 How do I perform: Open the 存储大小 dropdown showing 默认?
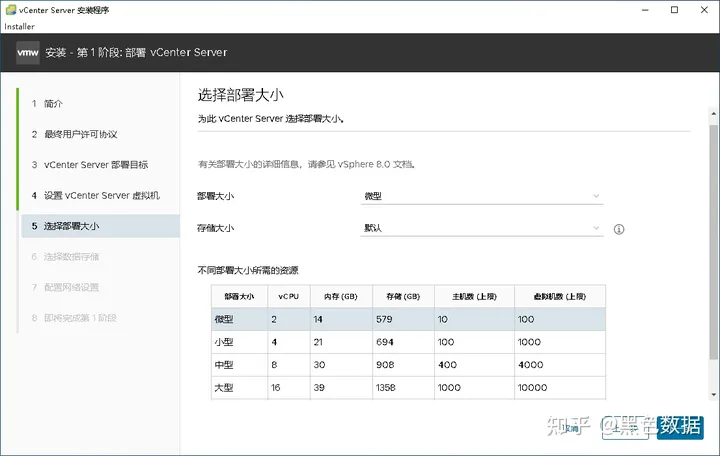[x=482, y=228]
